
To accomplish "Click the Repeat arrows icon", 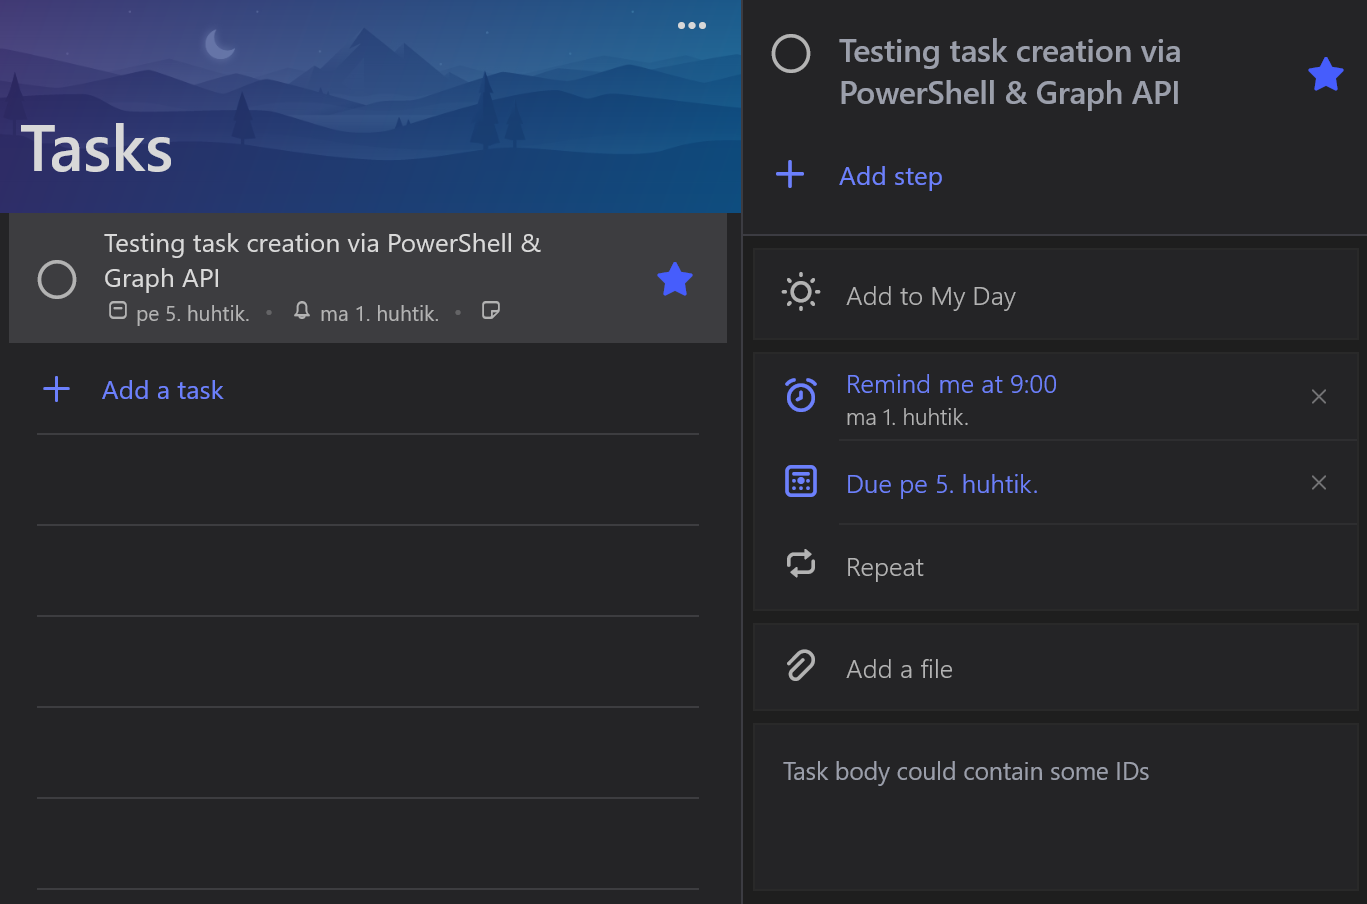I will pos(801,564).
